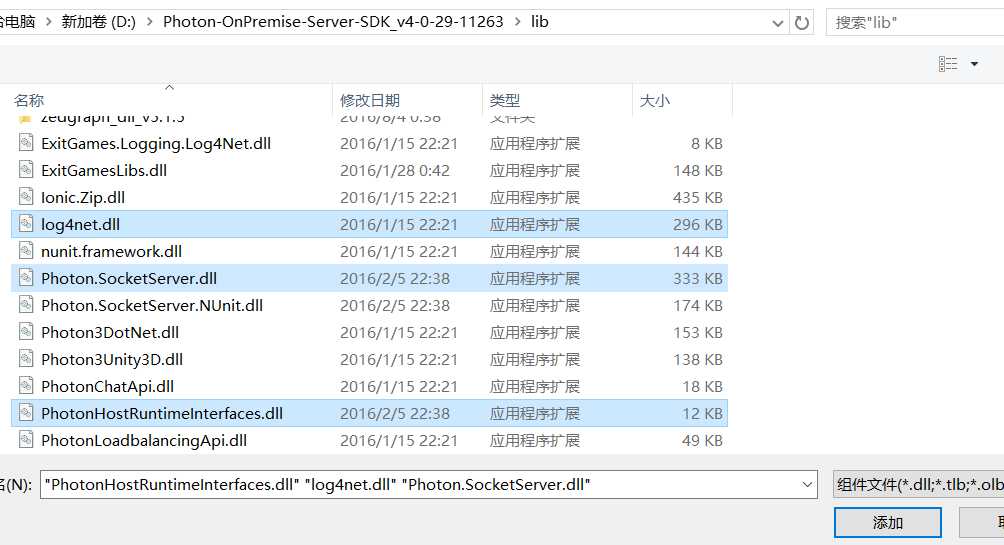Click the ExitGames.Logging.Log4Net.dll file icon
The width and height of the screenshot is (1004, 545).
(x=26, y=142)
